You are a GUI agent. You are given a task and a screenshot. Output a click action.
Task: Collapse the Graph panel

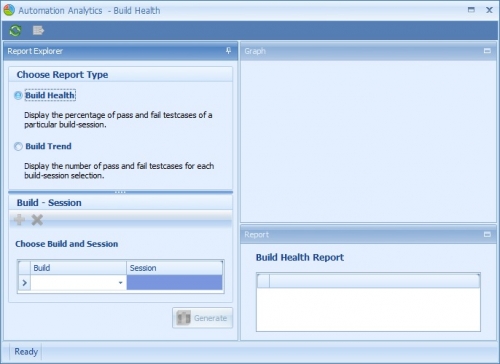tap(487, 51)
